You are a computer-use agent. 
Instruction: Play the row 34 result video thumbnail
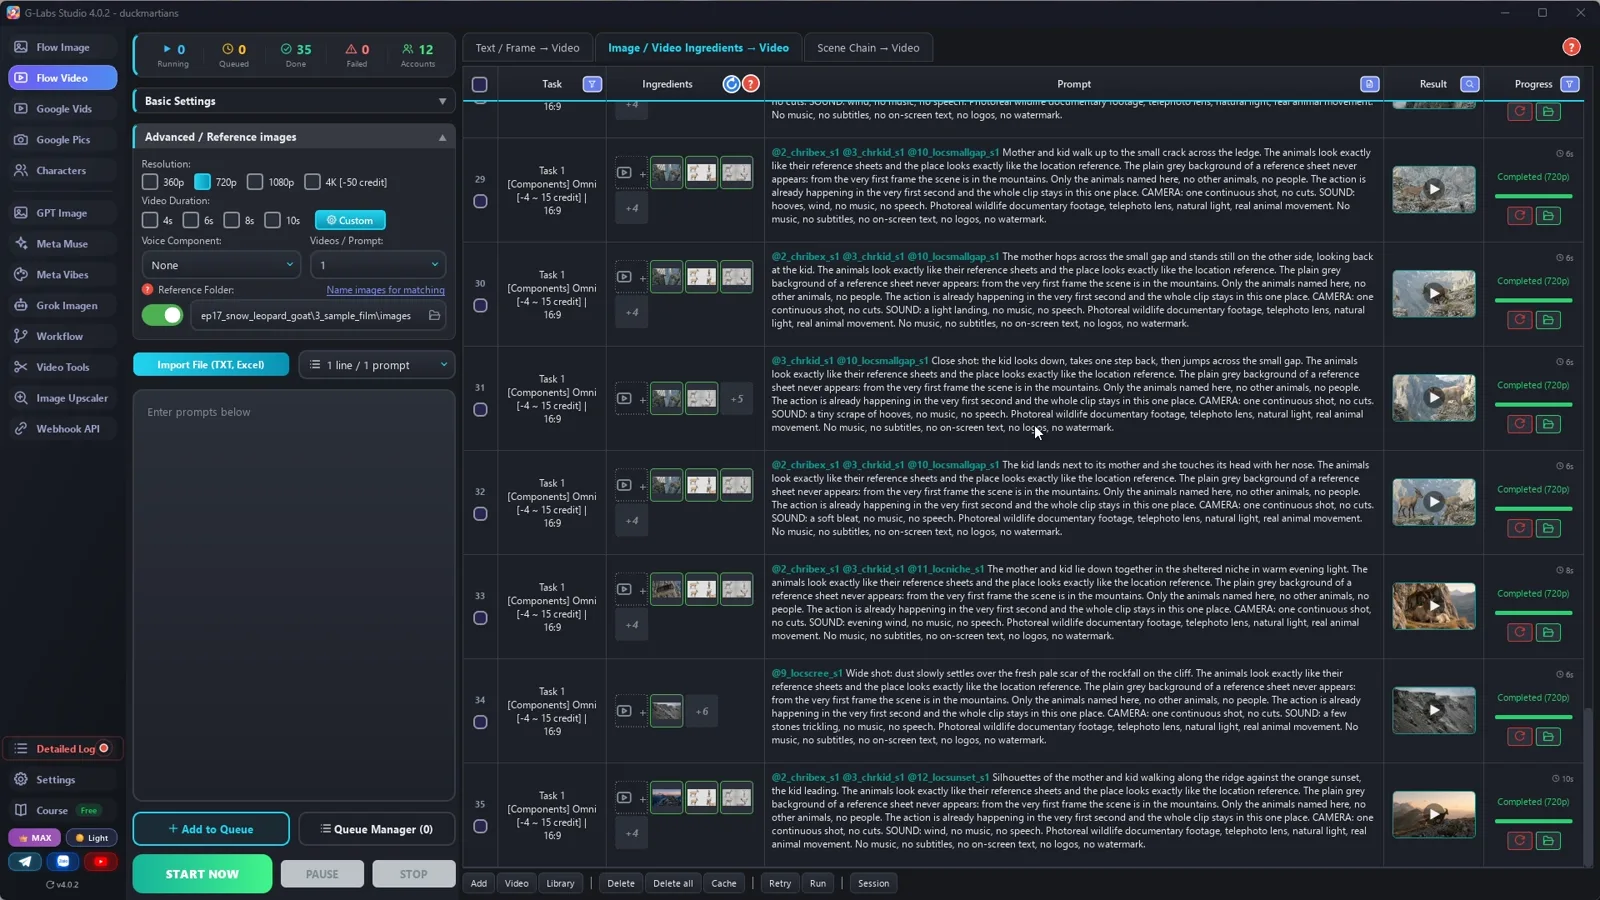point(1433,710)
